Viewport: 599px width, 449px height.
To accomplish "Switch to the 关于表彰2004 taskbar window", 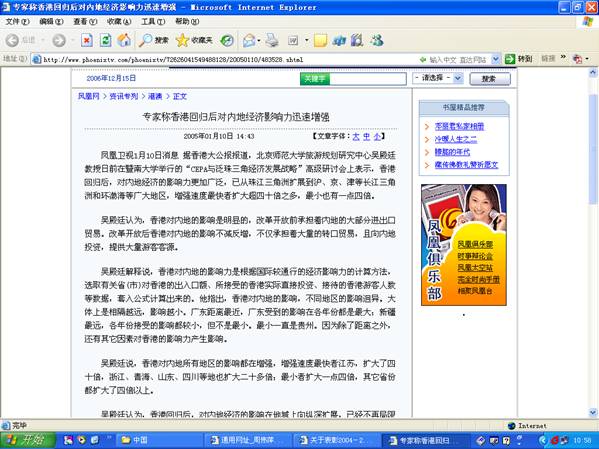I will (337, 440).
